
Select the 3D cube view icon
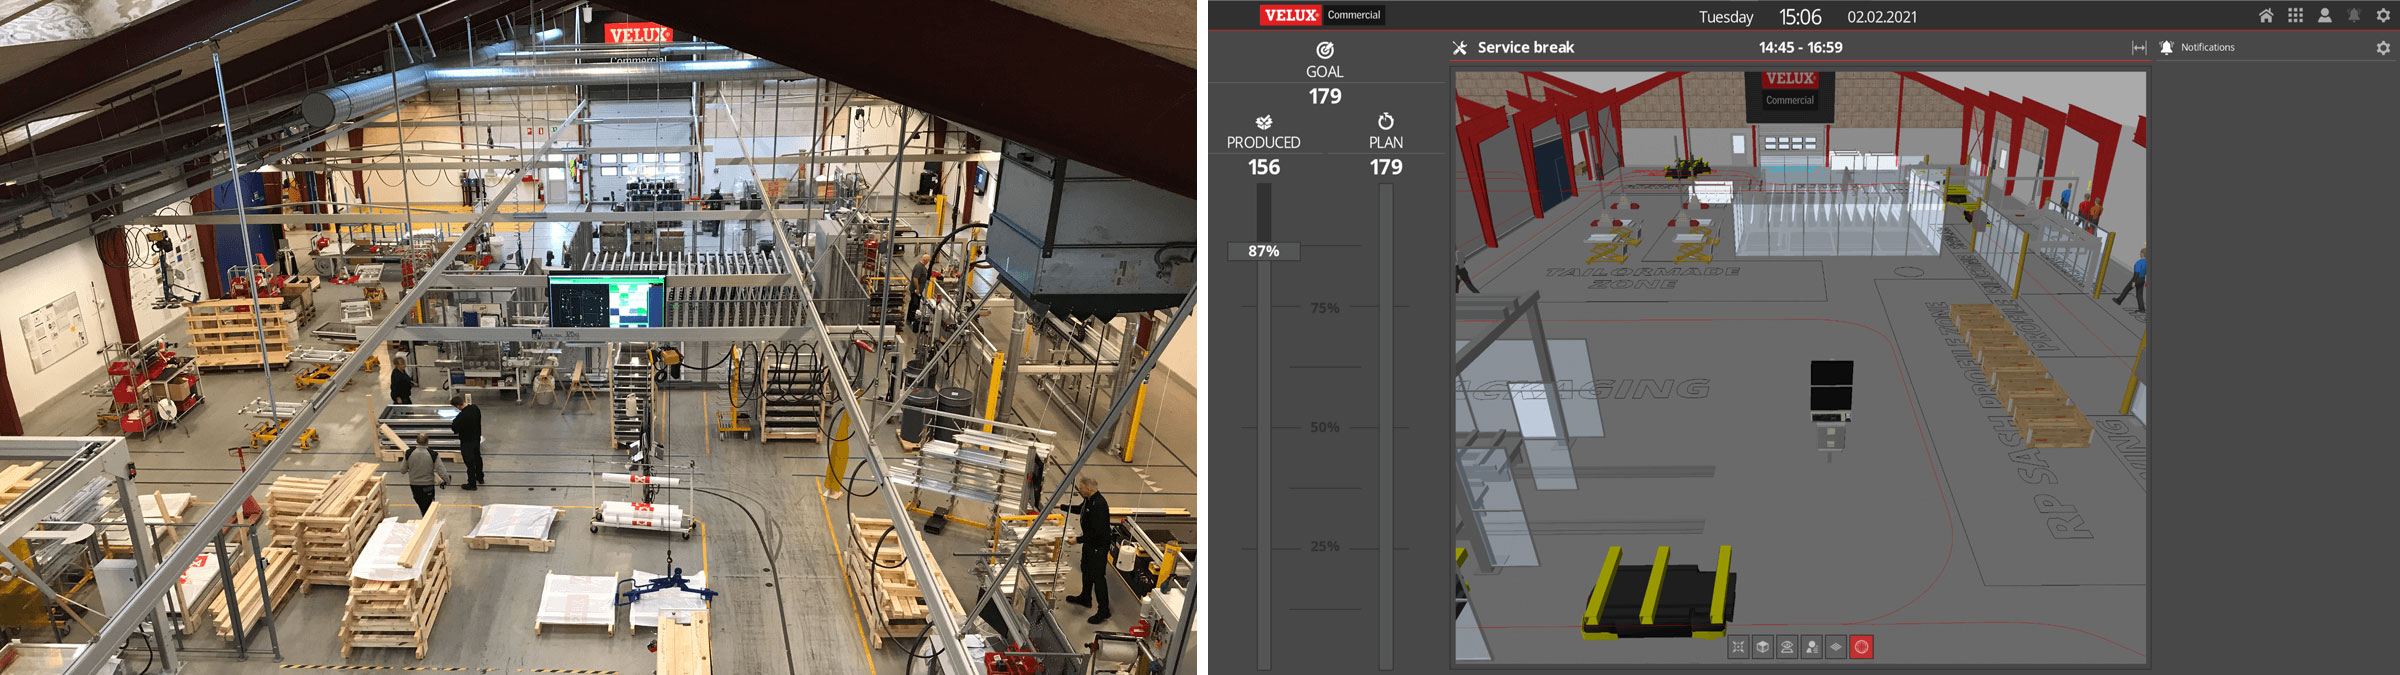click(1762, 647)
